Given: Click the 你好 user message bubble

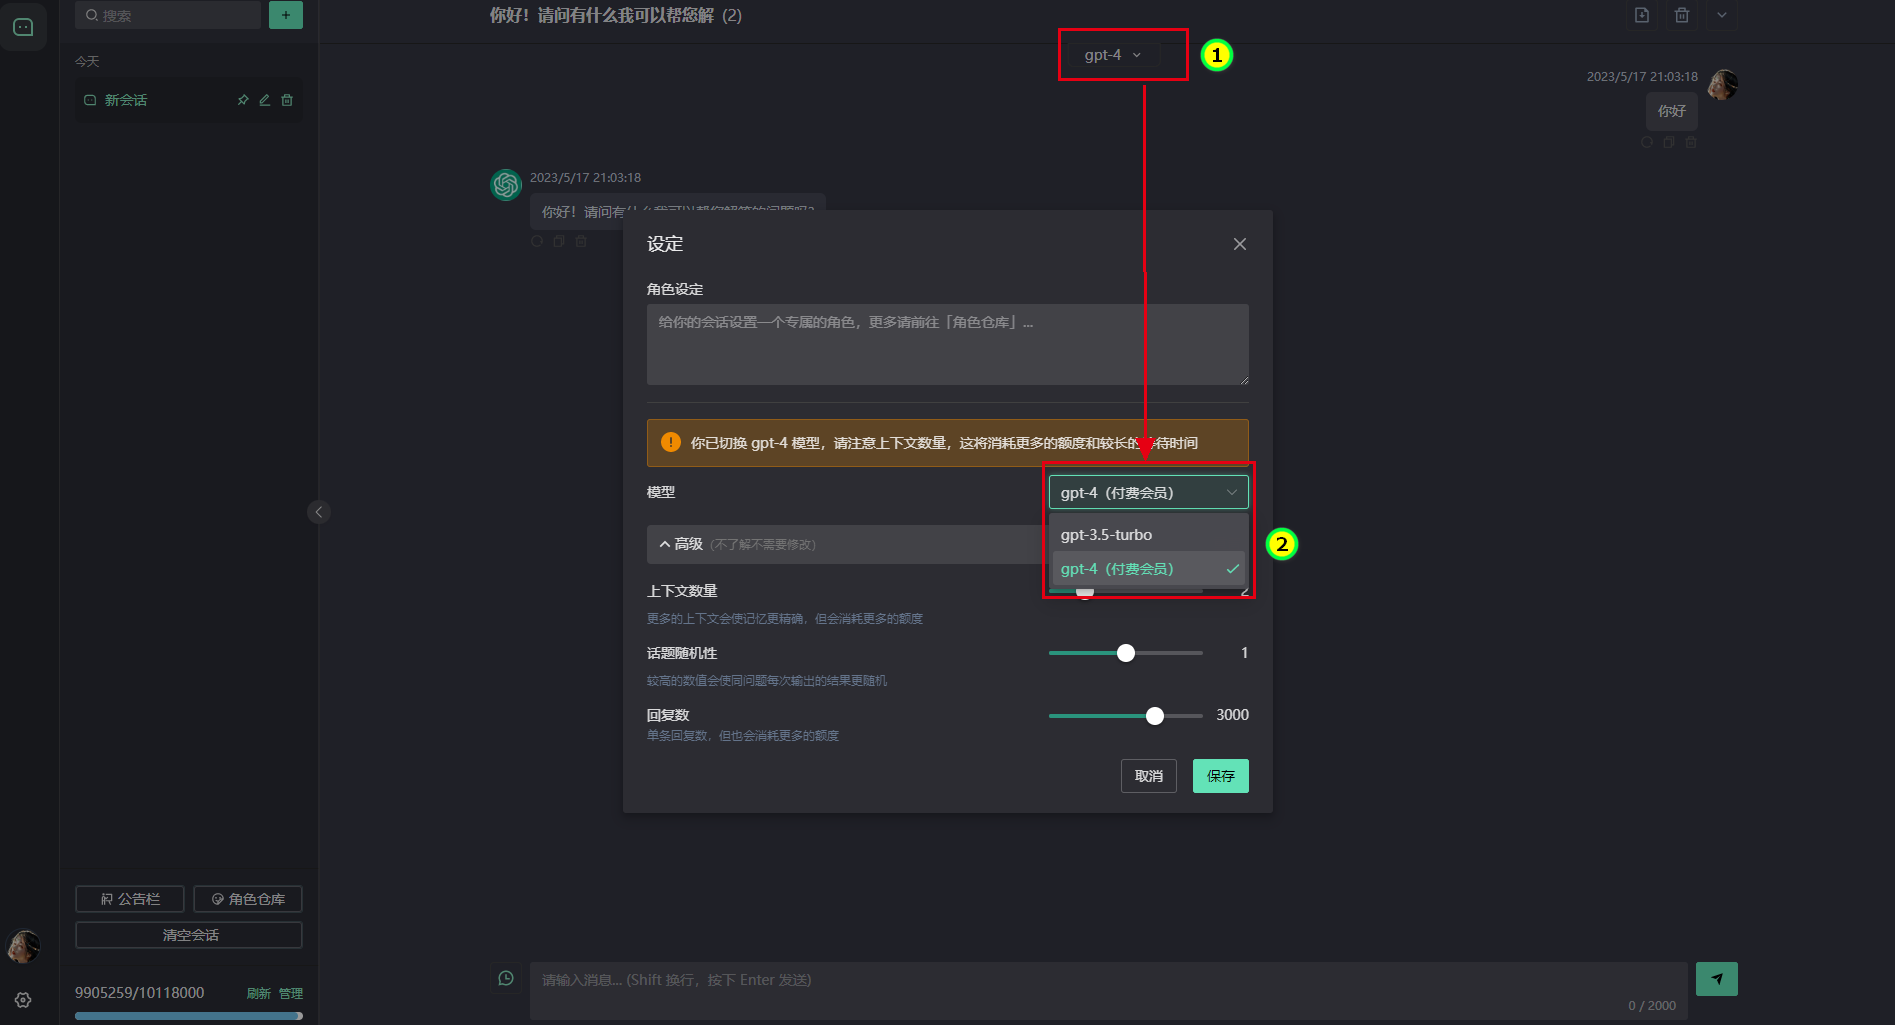Looking at the screenshot, I should (x=1672, y=111).
